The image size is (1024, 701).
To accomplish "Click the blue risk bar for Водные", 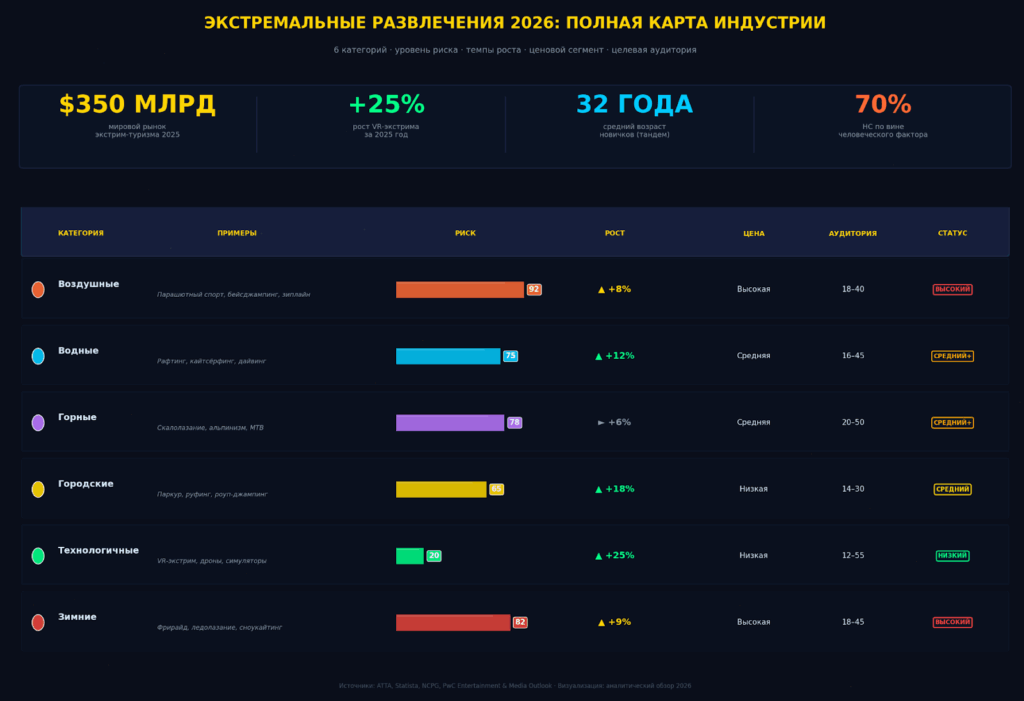I will 448,356.
